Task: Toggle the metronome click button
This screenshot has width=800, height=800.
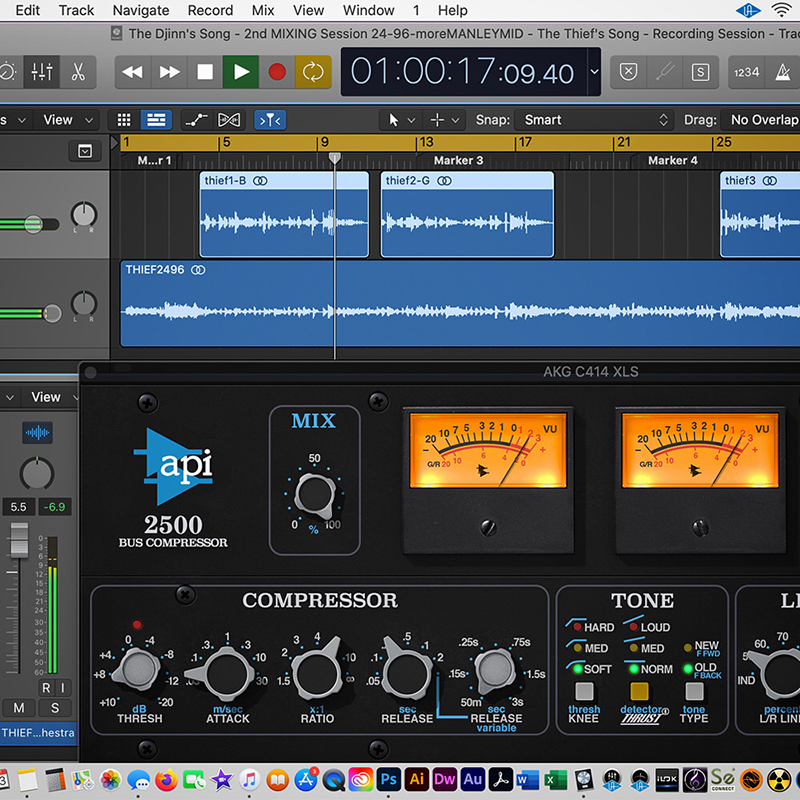Action: pos(783,72)
